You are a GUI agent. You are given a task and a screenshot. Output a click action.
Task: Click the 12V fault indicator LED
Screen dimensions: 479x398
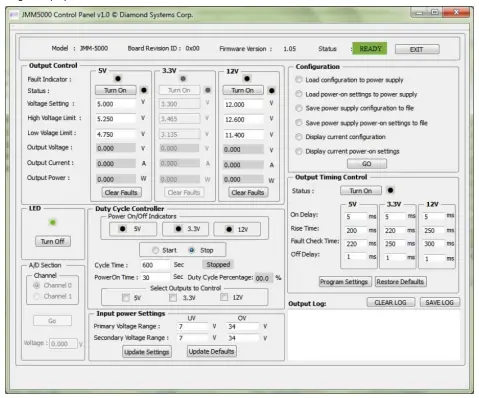pyautogui.click(x=247, y=79)
